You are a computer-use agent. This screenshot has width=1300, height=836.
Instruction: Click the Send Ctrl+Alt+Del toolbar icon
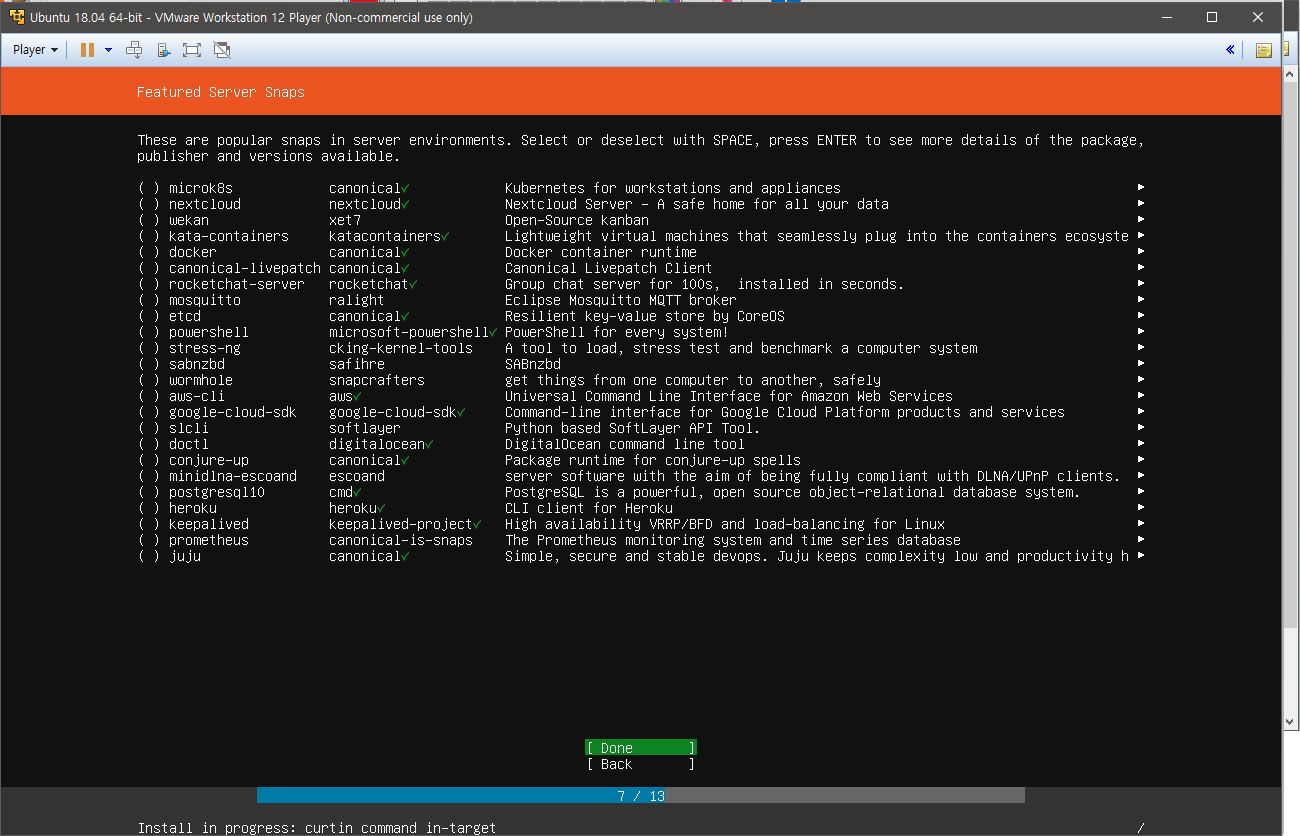(134, 49)
